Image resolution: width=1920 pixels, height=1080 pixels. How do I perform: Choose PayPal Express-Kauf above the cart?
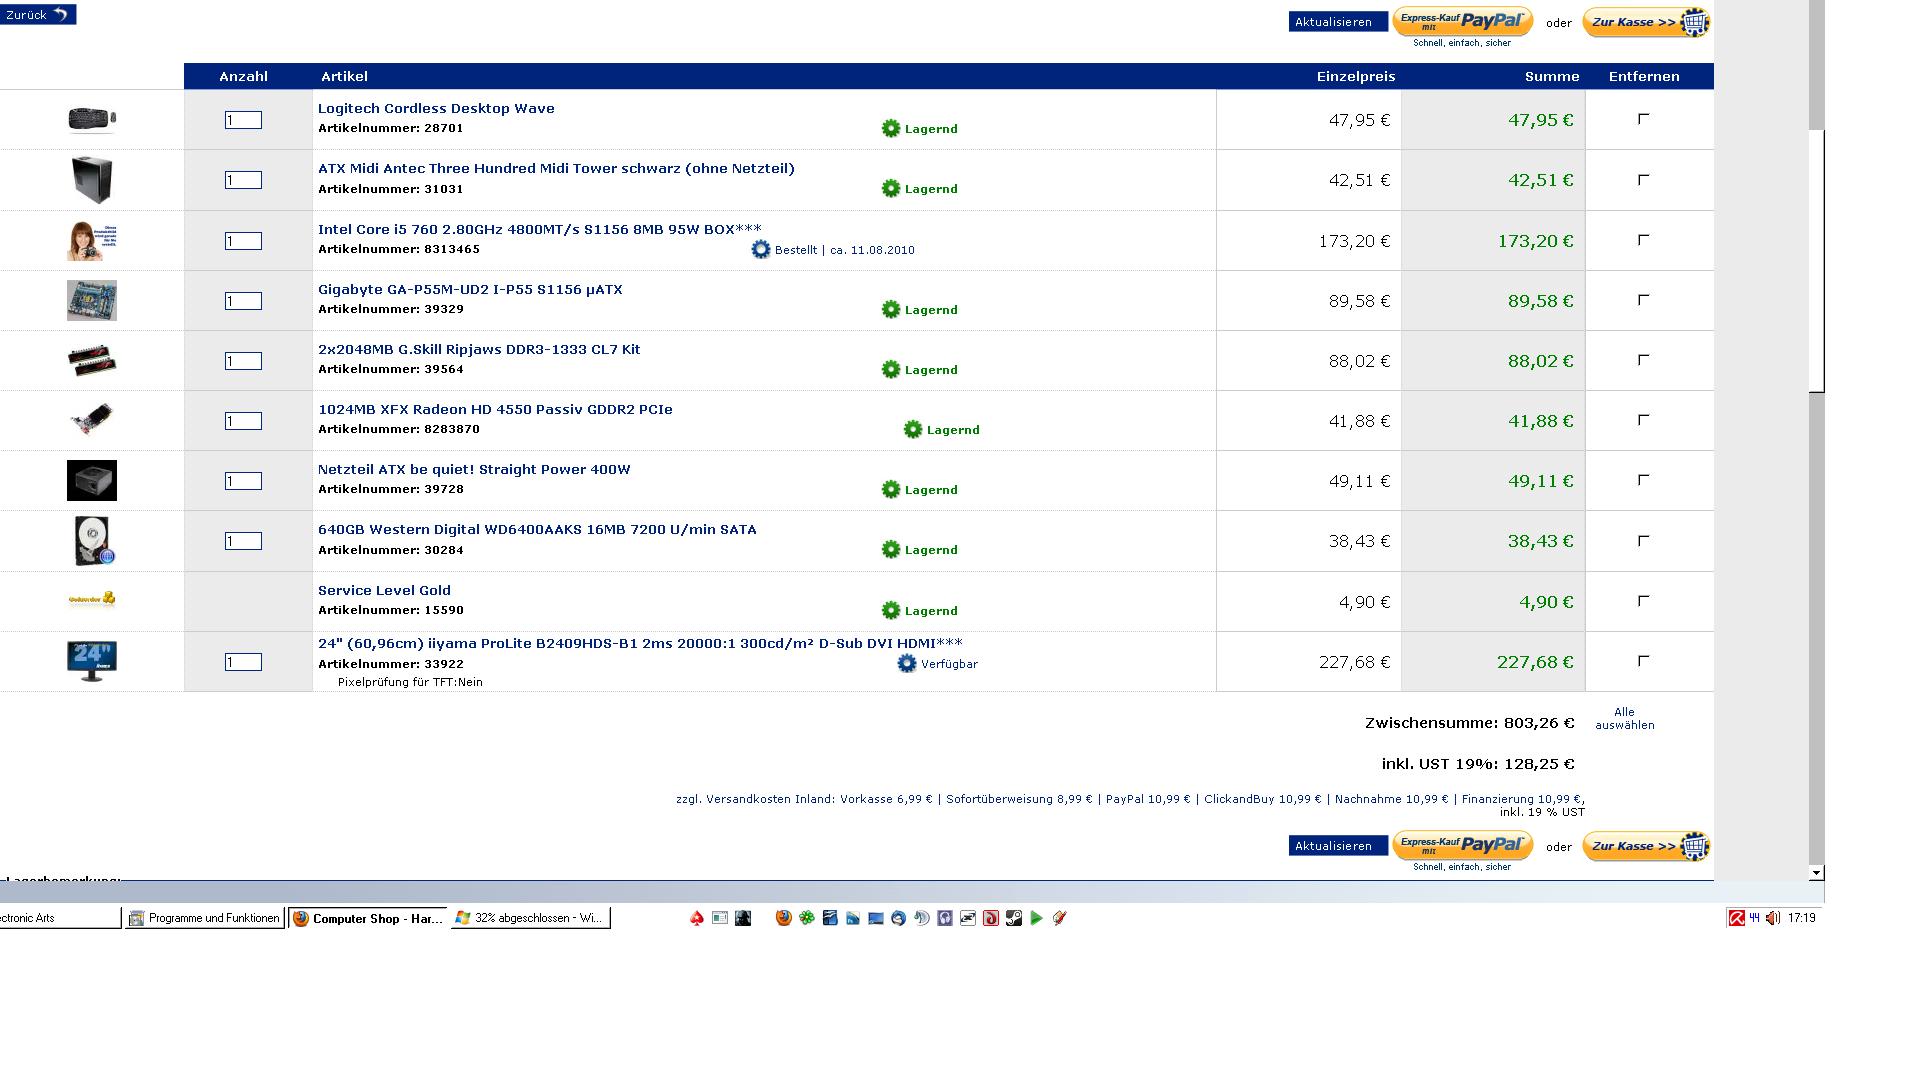click(1462, 22)
